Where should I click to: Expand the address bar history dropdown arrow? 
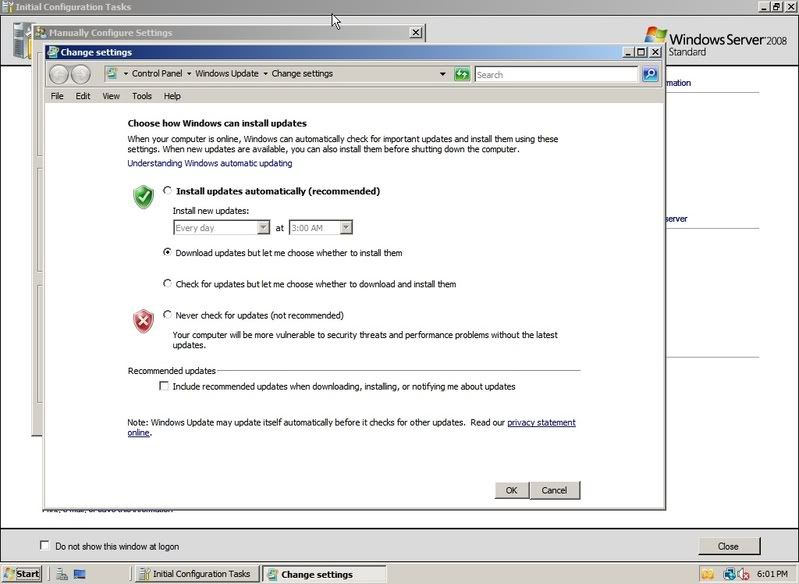442,74
